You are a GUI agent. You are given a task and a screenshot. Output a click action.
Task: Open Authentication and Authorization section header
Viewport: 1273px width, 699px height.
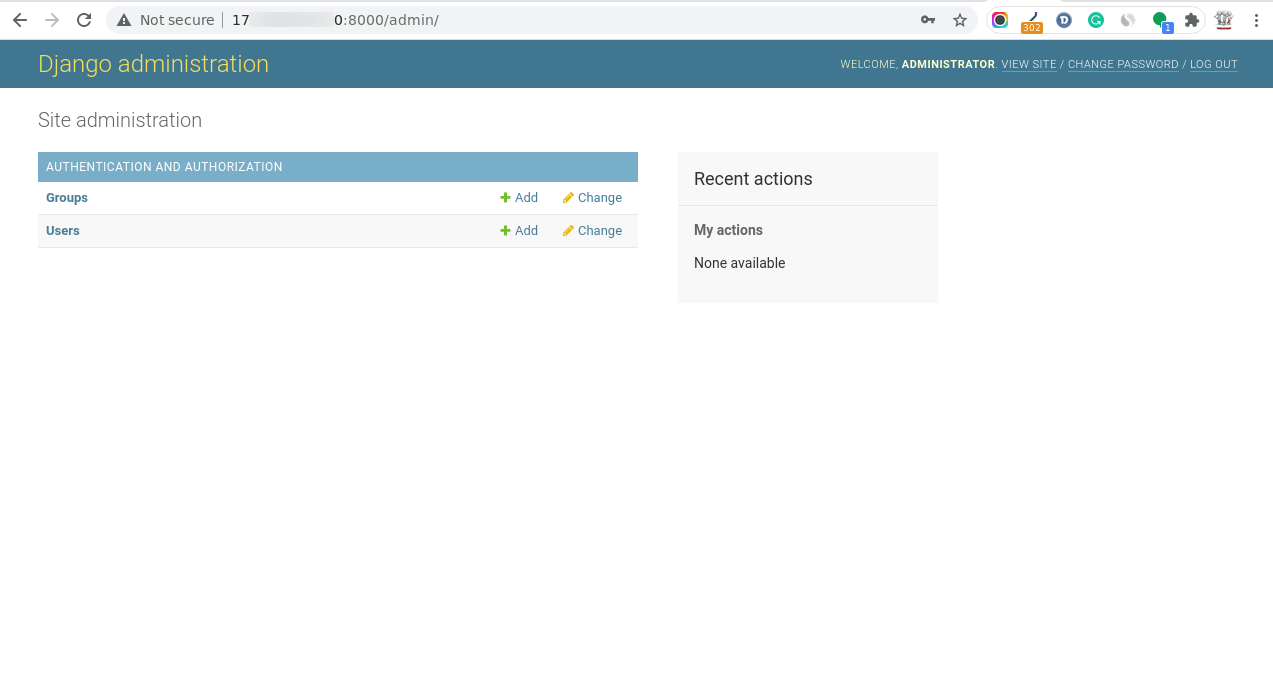[x=164, y=167]
